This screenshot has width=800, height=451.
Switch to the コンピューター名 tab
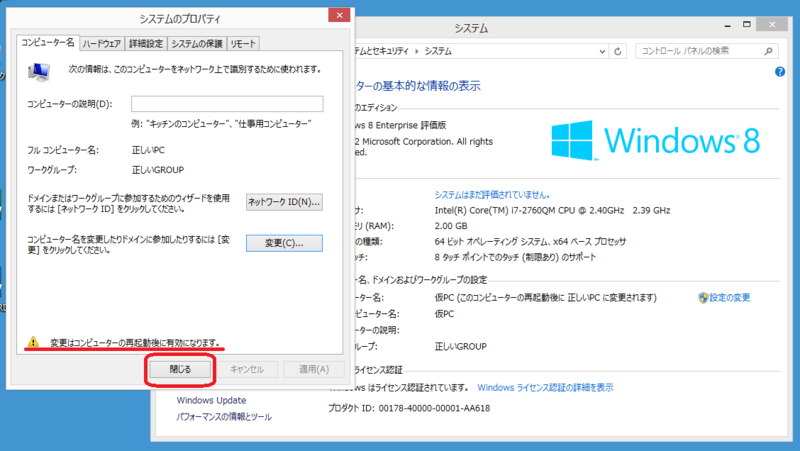click(x=47, y=43)
